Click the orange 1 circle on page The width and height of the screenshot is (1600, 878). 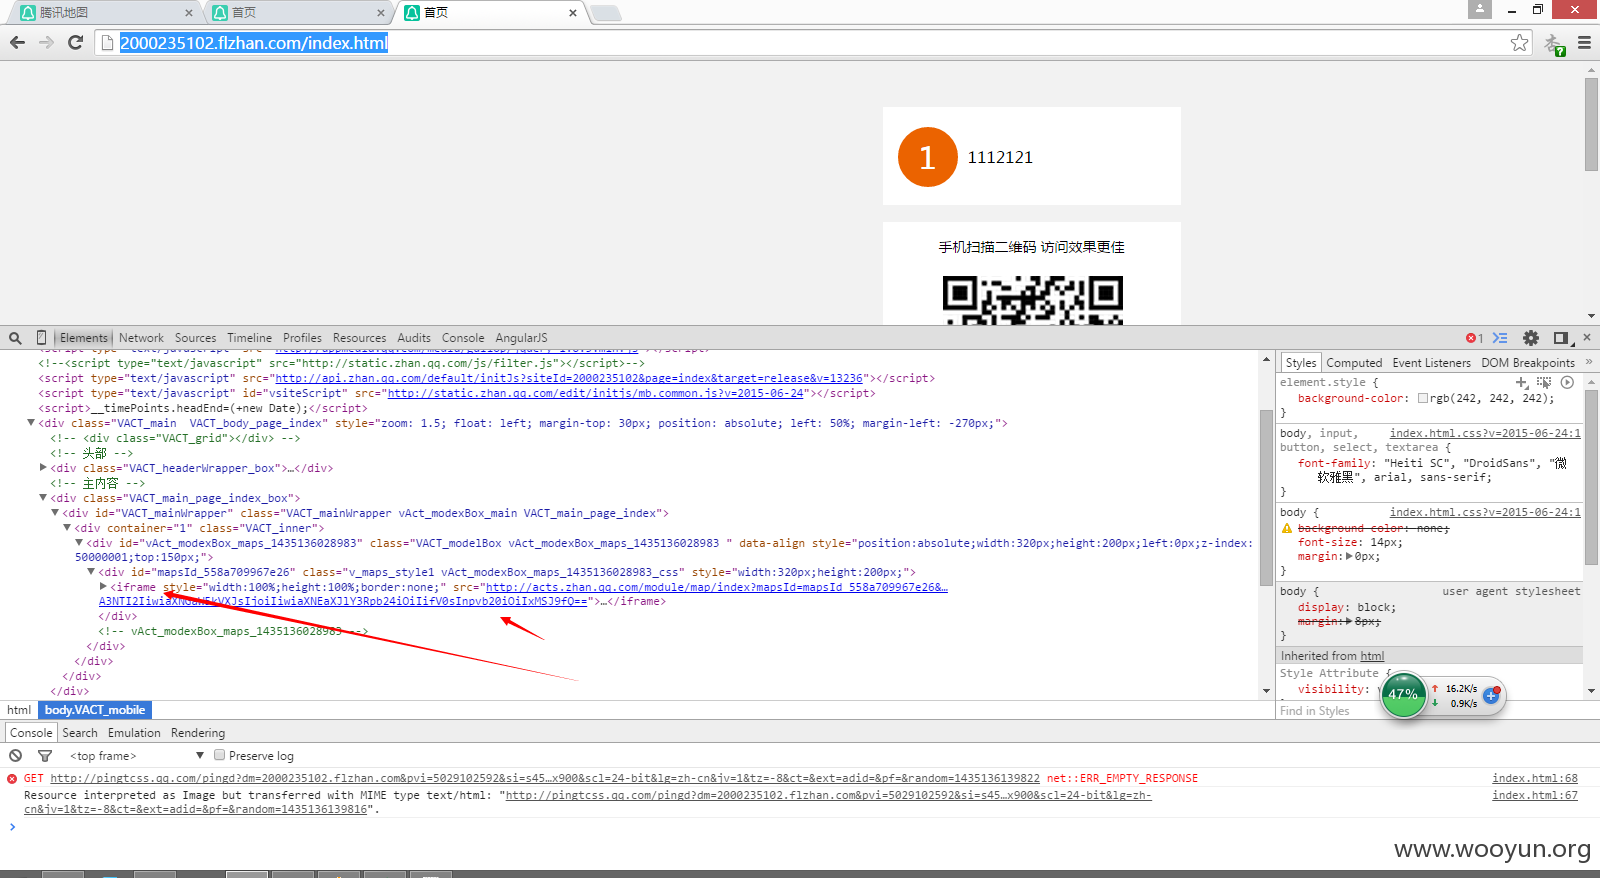point(927,157)
